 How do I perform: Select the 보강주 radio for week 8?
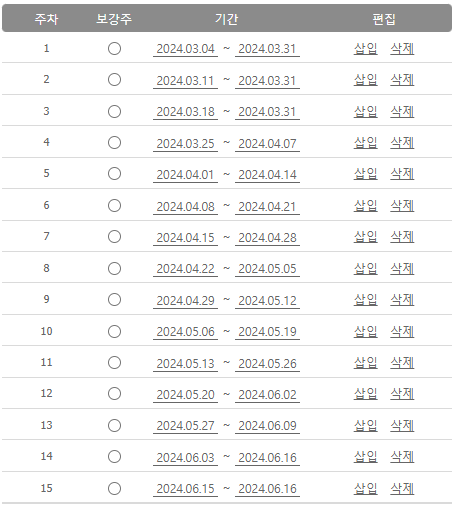click(x=114, y=269)
